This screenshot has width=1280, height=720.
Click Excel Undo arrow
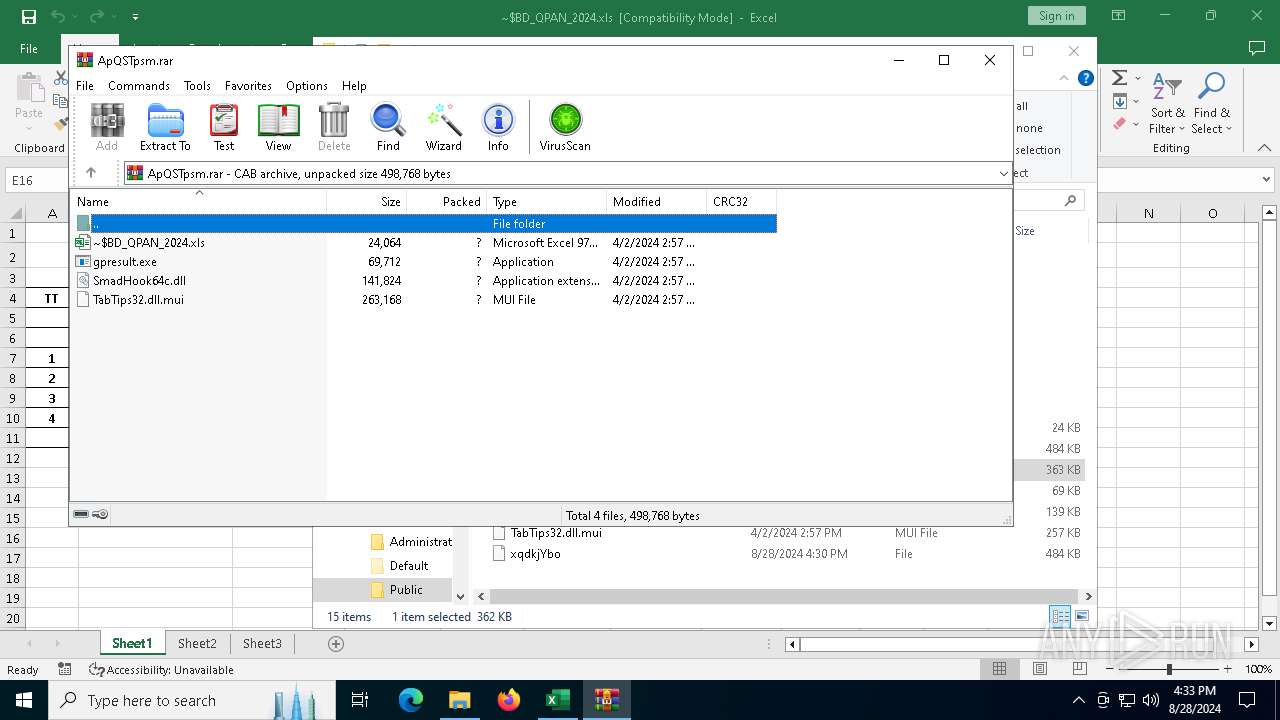click(58, 16)
